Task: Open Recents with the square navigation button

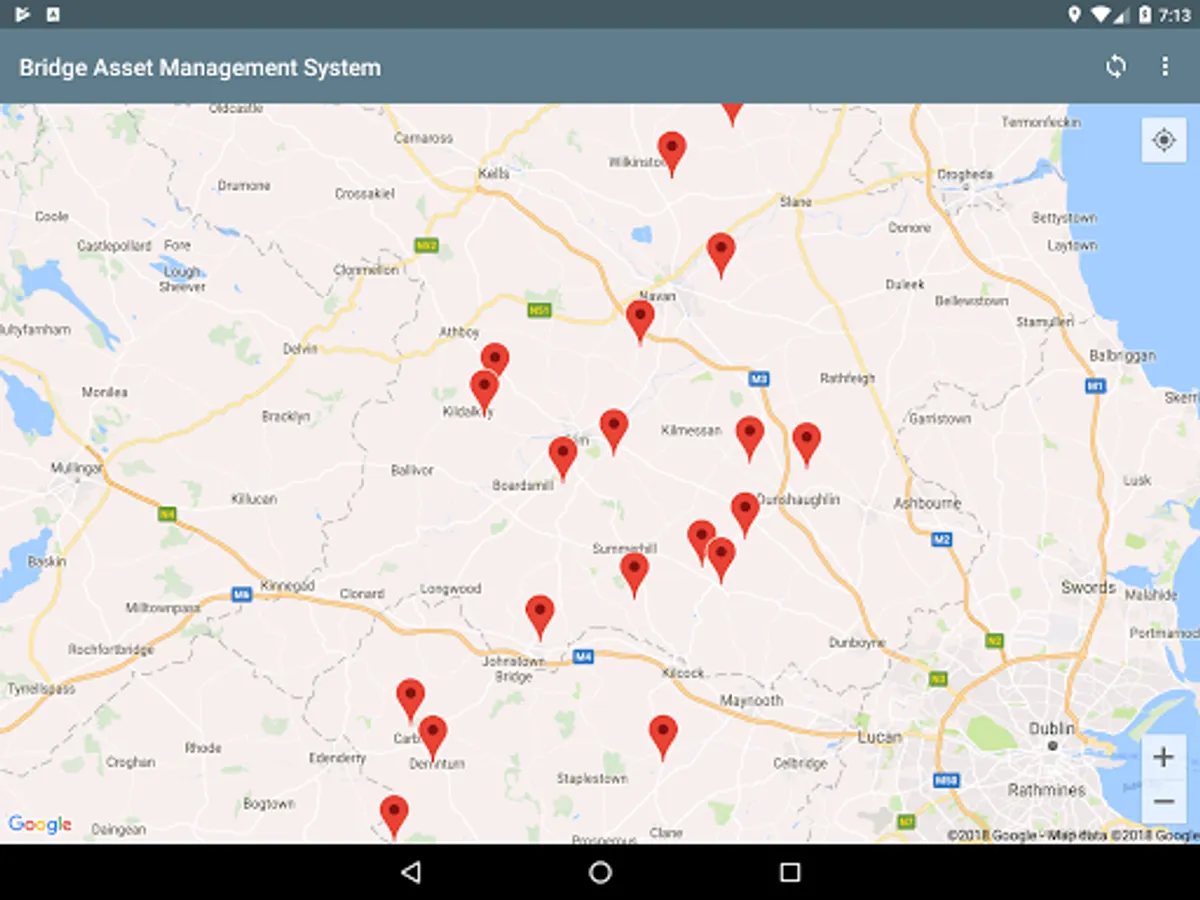Action: click(x=787, y=872)
